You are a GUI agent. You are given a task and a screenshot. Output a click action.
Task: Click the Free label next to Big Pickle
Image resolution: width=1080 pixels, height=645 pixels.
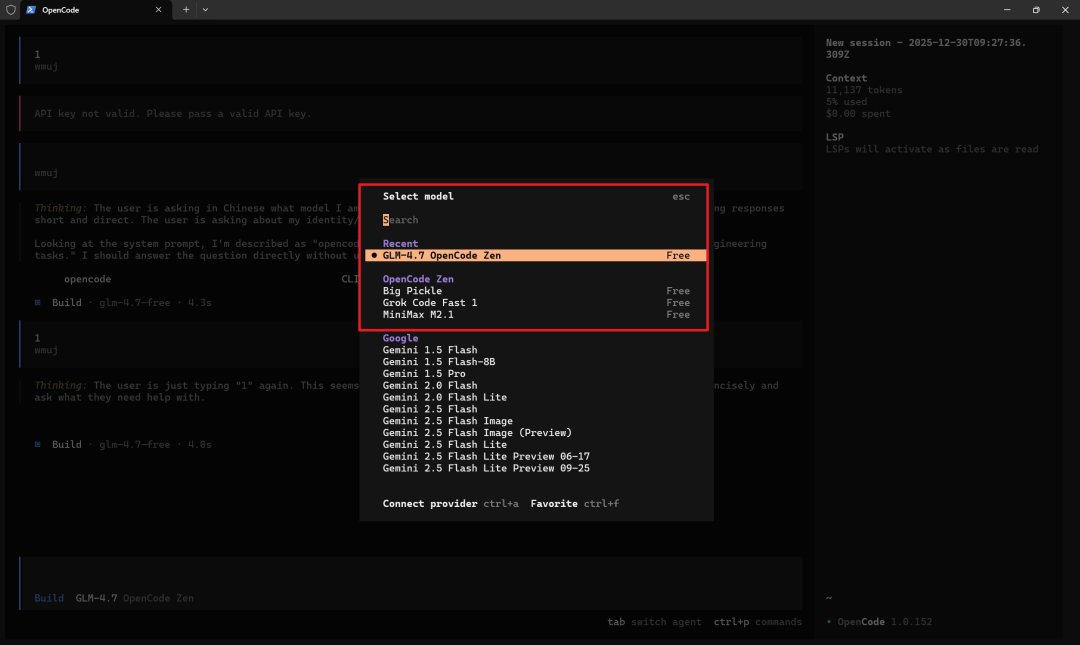pos(678,291)
